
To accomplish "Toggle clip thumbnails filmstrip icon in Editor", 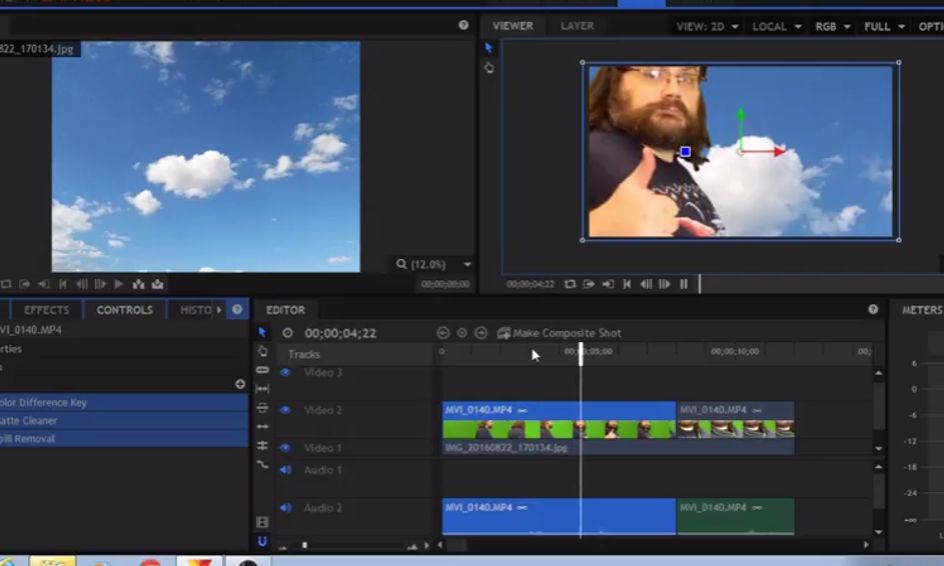I will coord(262,522).
